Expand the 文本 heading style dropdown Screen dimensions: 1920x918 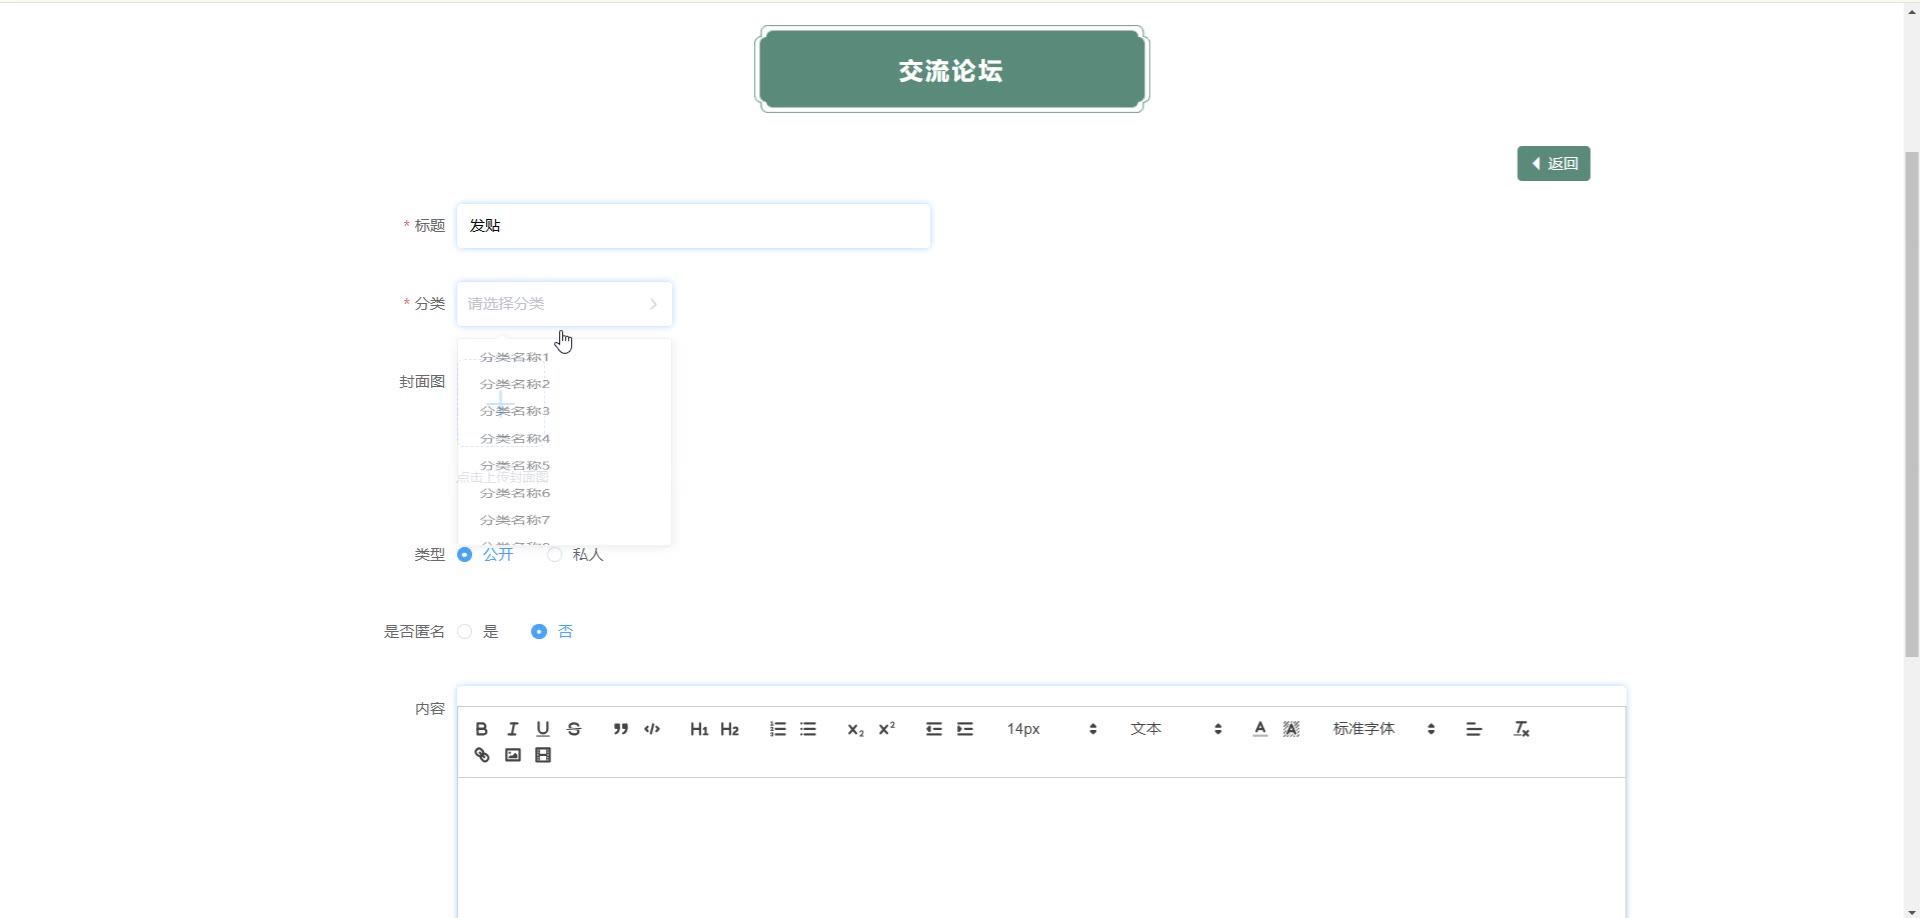click(x=1175, y=729)
